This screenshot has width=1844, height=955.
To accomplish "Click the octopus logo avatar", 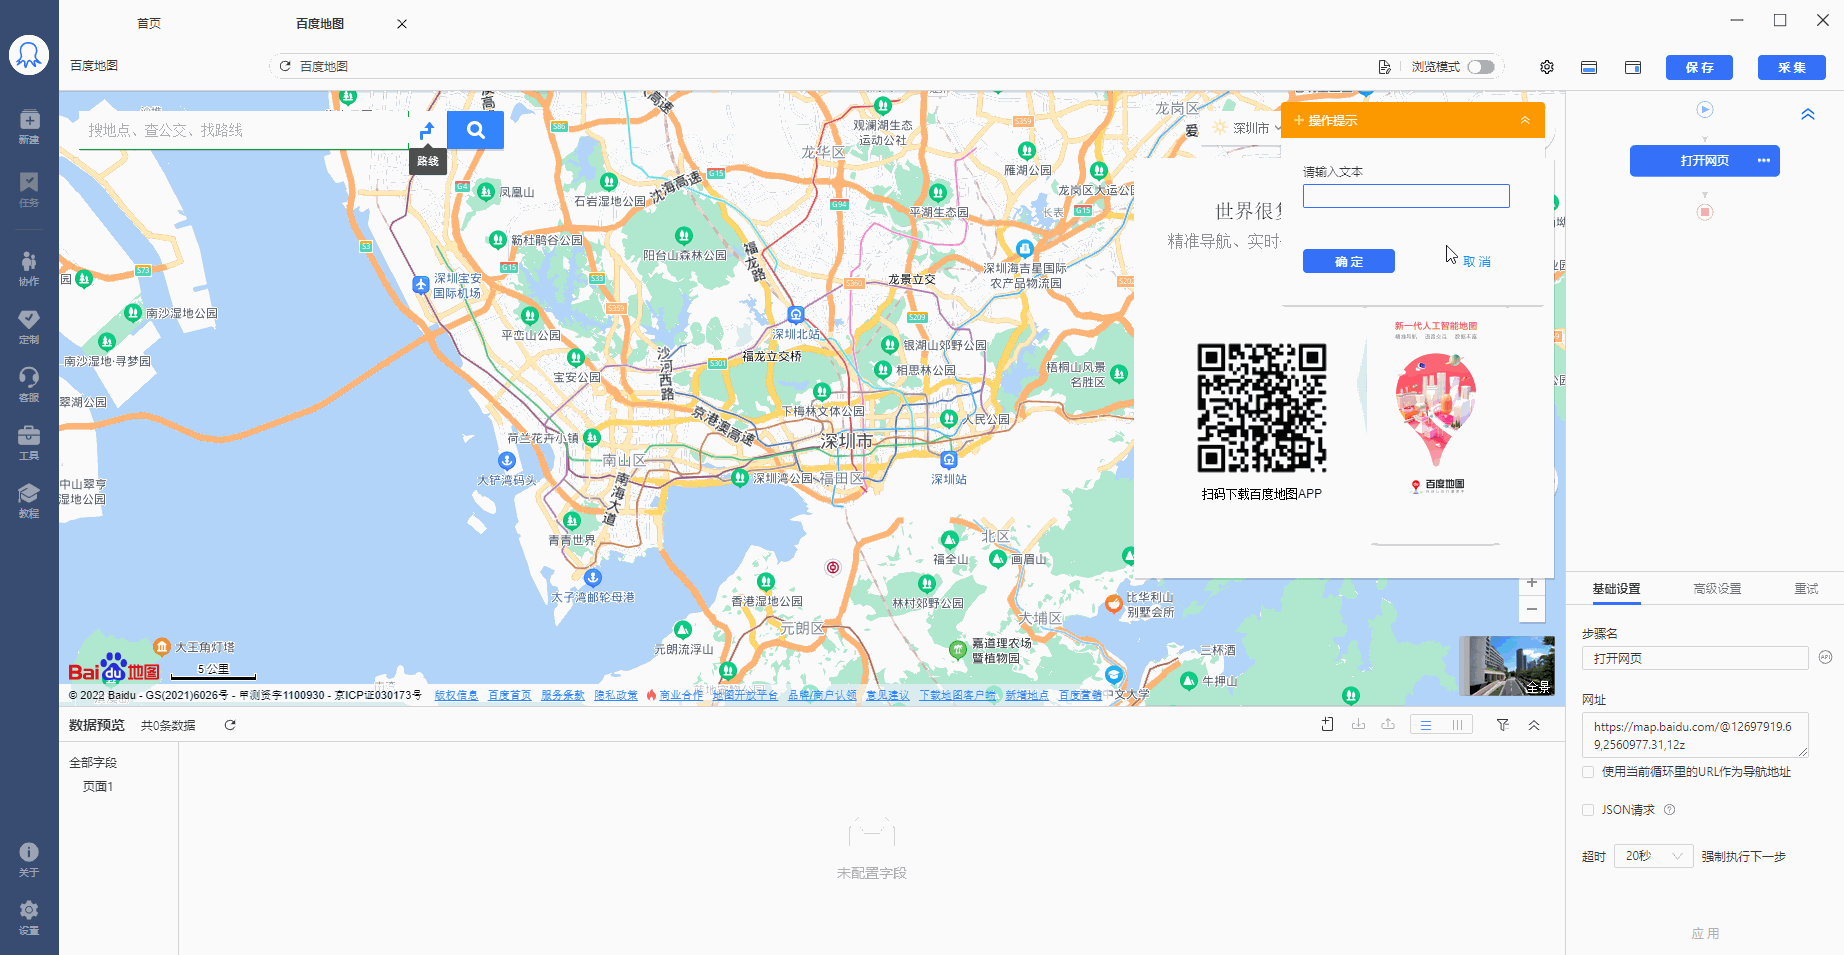I will coord(29,55).
